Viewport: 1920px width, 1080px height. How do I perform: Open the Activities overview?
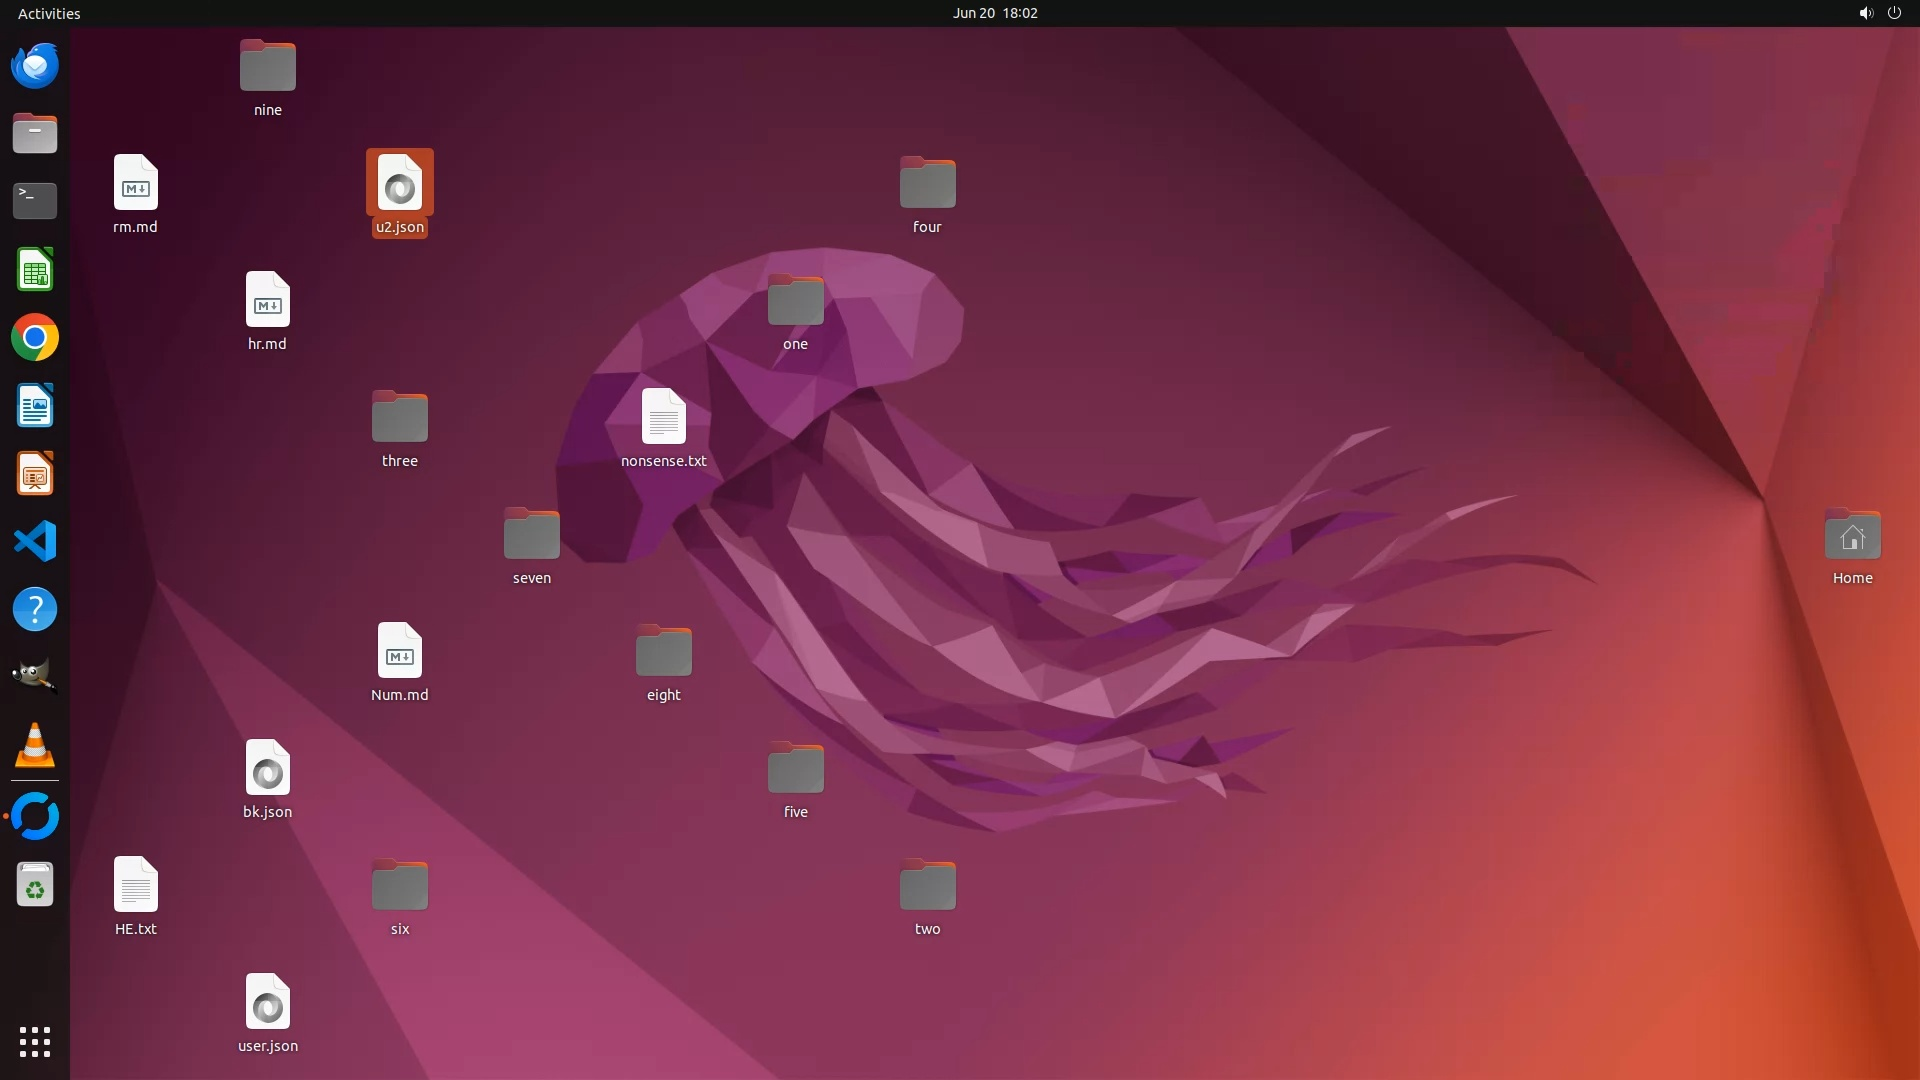(x=49, y=13)
